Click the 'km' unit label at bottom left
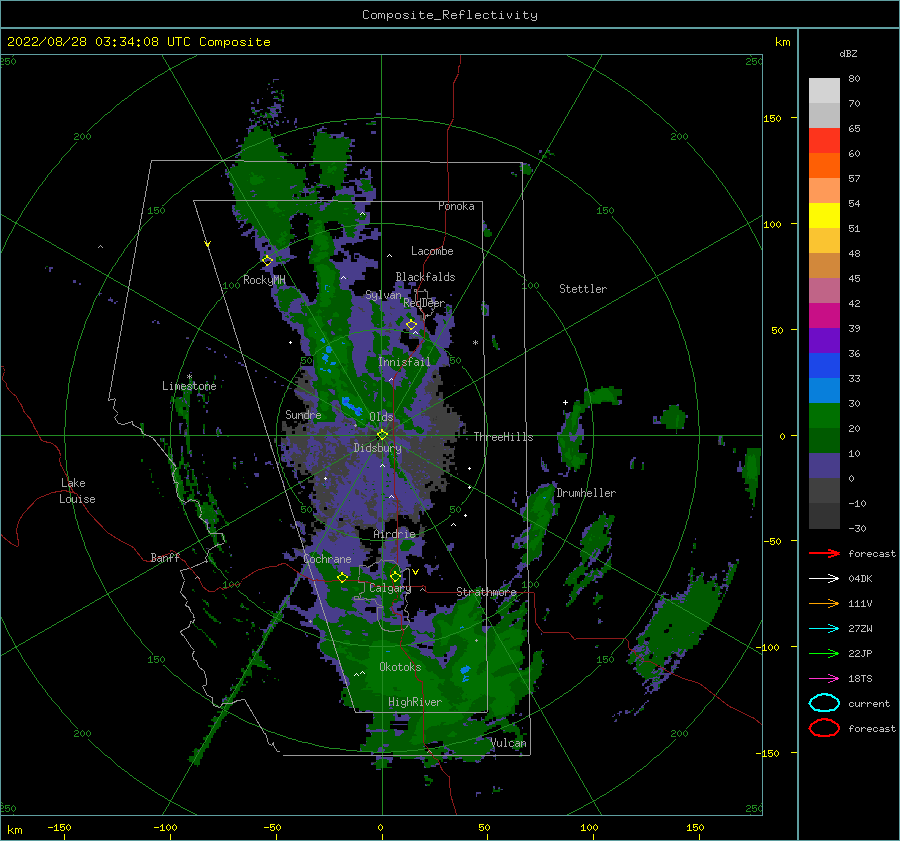 coord(14,830)
